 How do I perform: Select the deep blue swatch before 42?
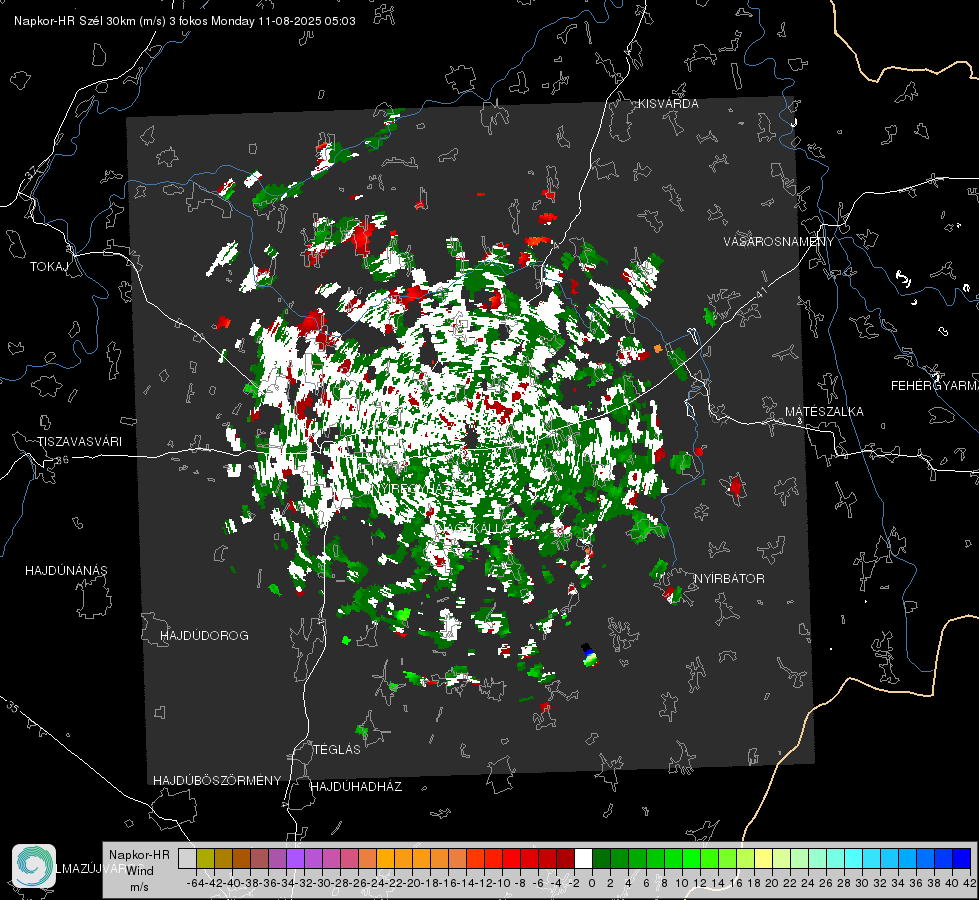tap(962, 858)
